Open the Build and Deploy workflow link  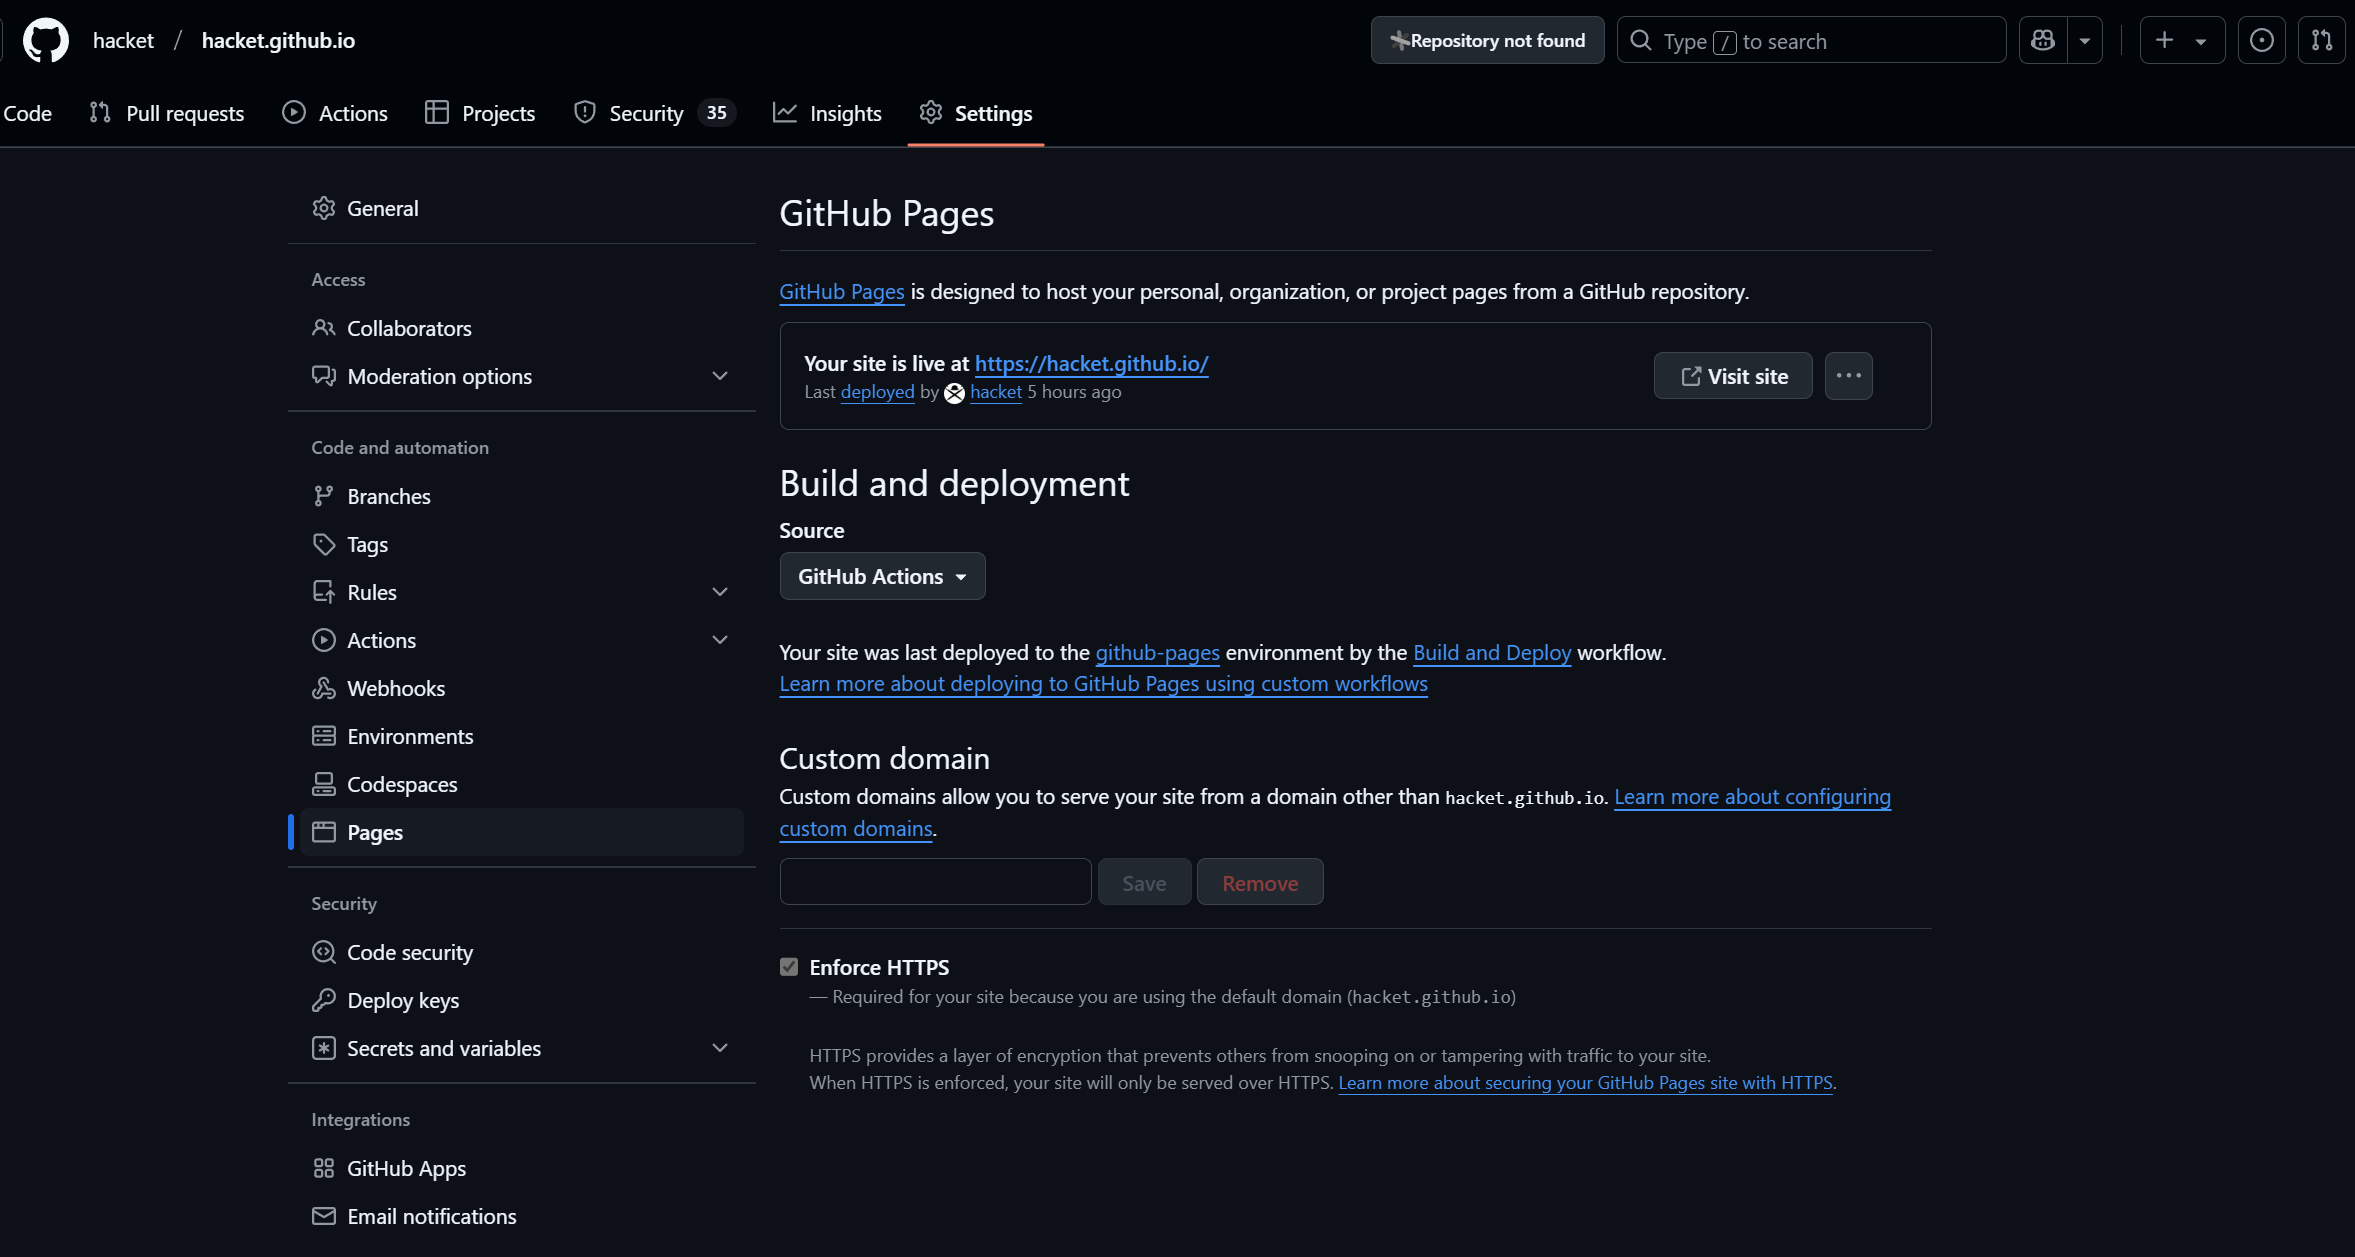point(1491,652)
